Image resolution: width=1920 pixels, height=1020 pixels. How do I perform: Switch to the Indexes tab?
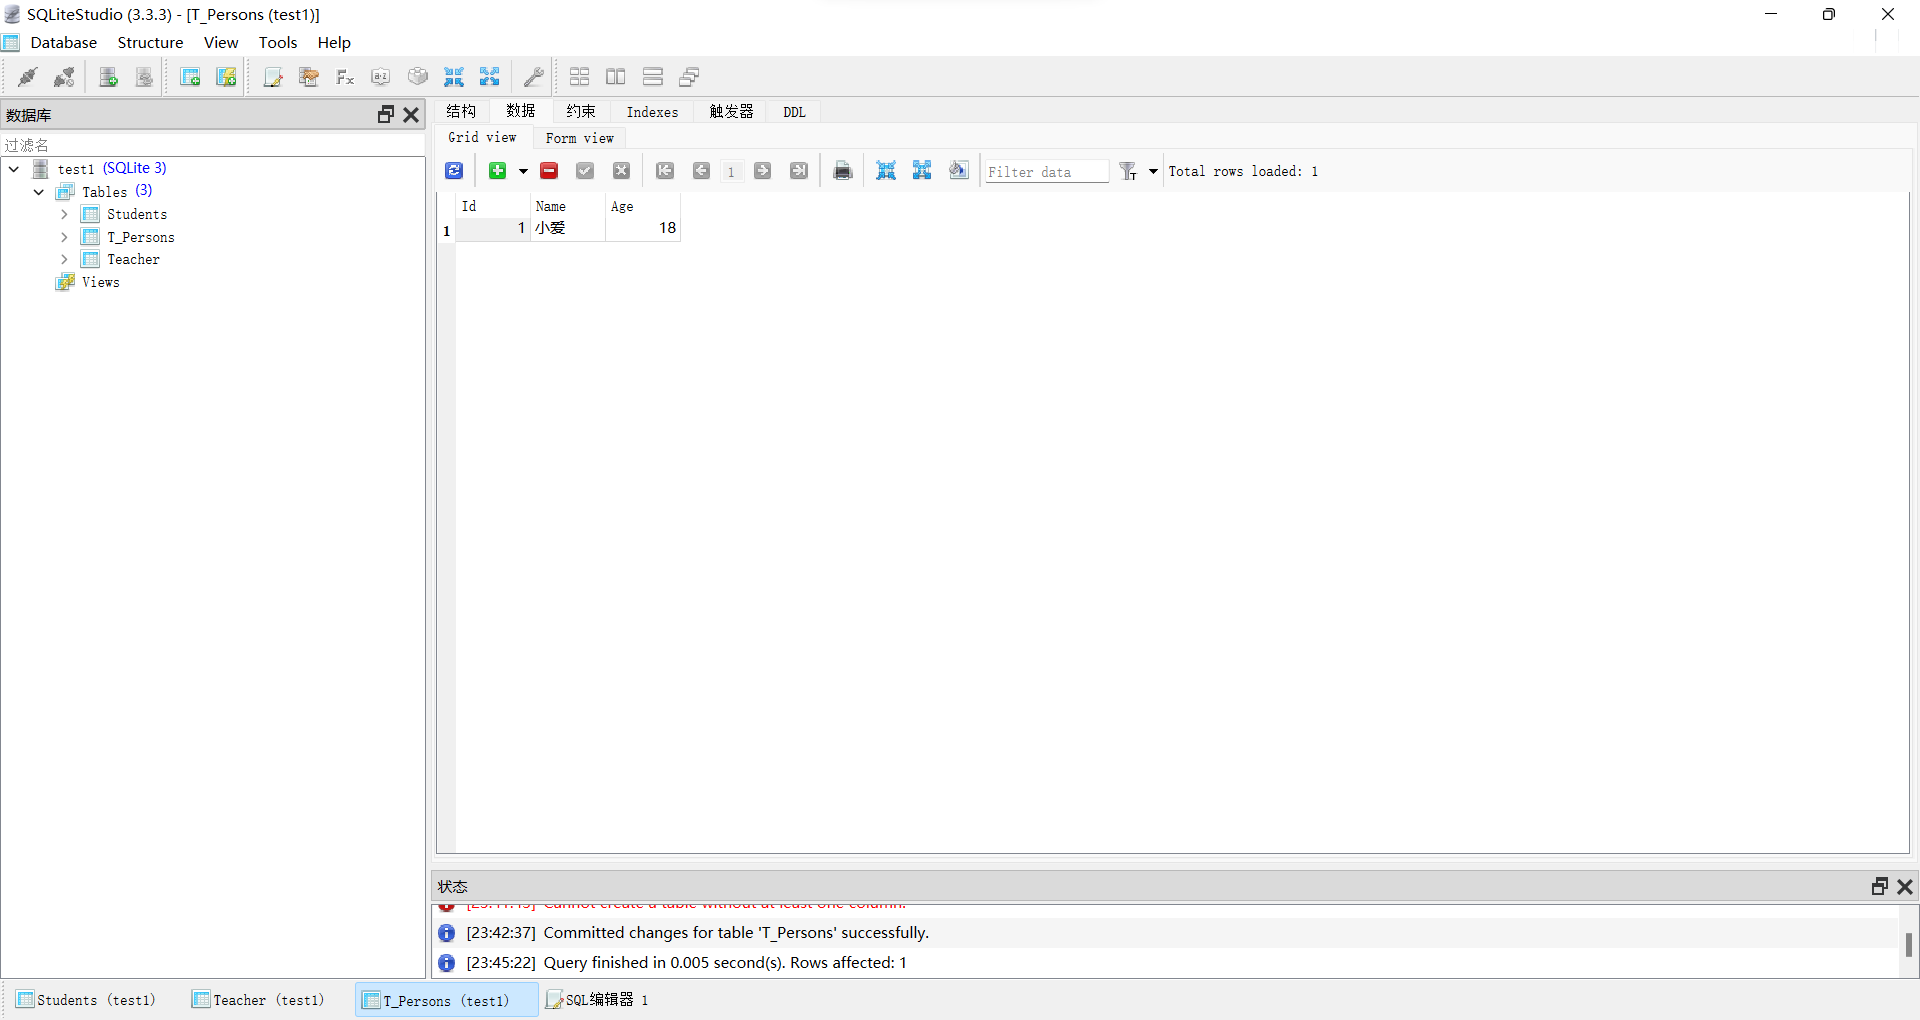652,112
